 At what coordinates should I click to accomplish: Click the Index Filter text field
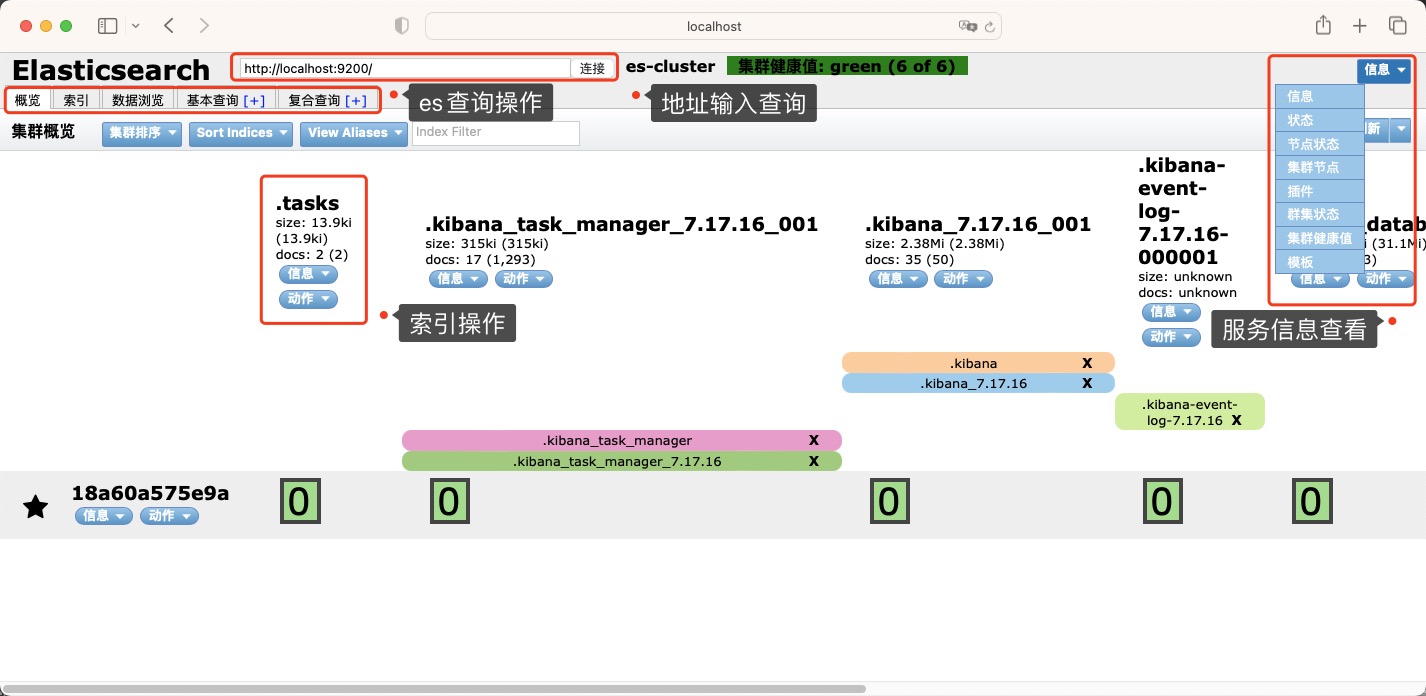pos(496,132)
